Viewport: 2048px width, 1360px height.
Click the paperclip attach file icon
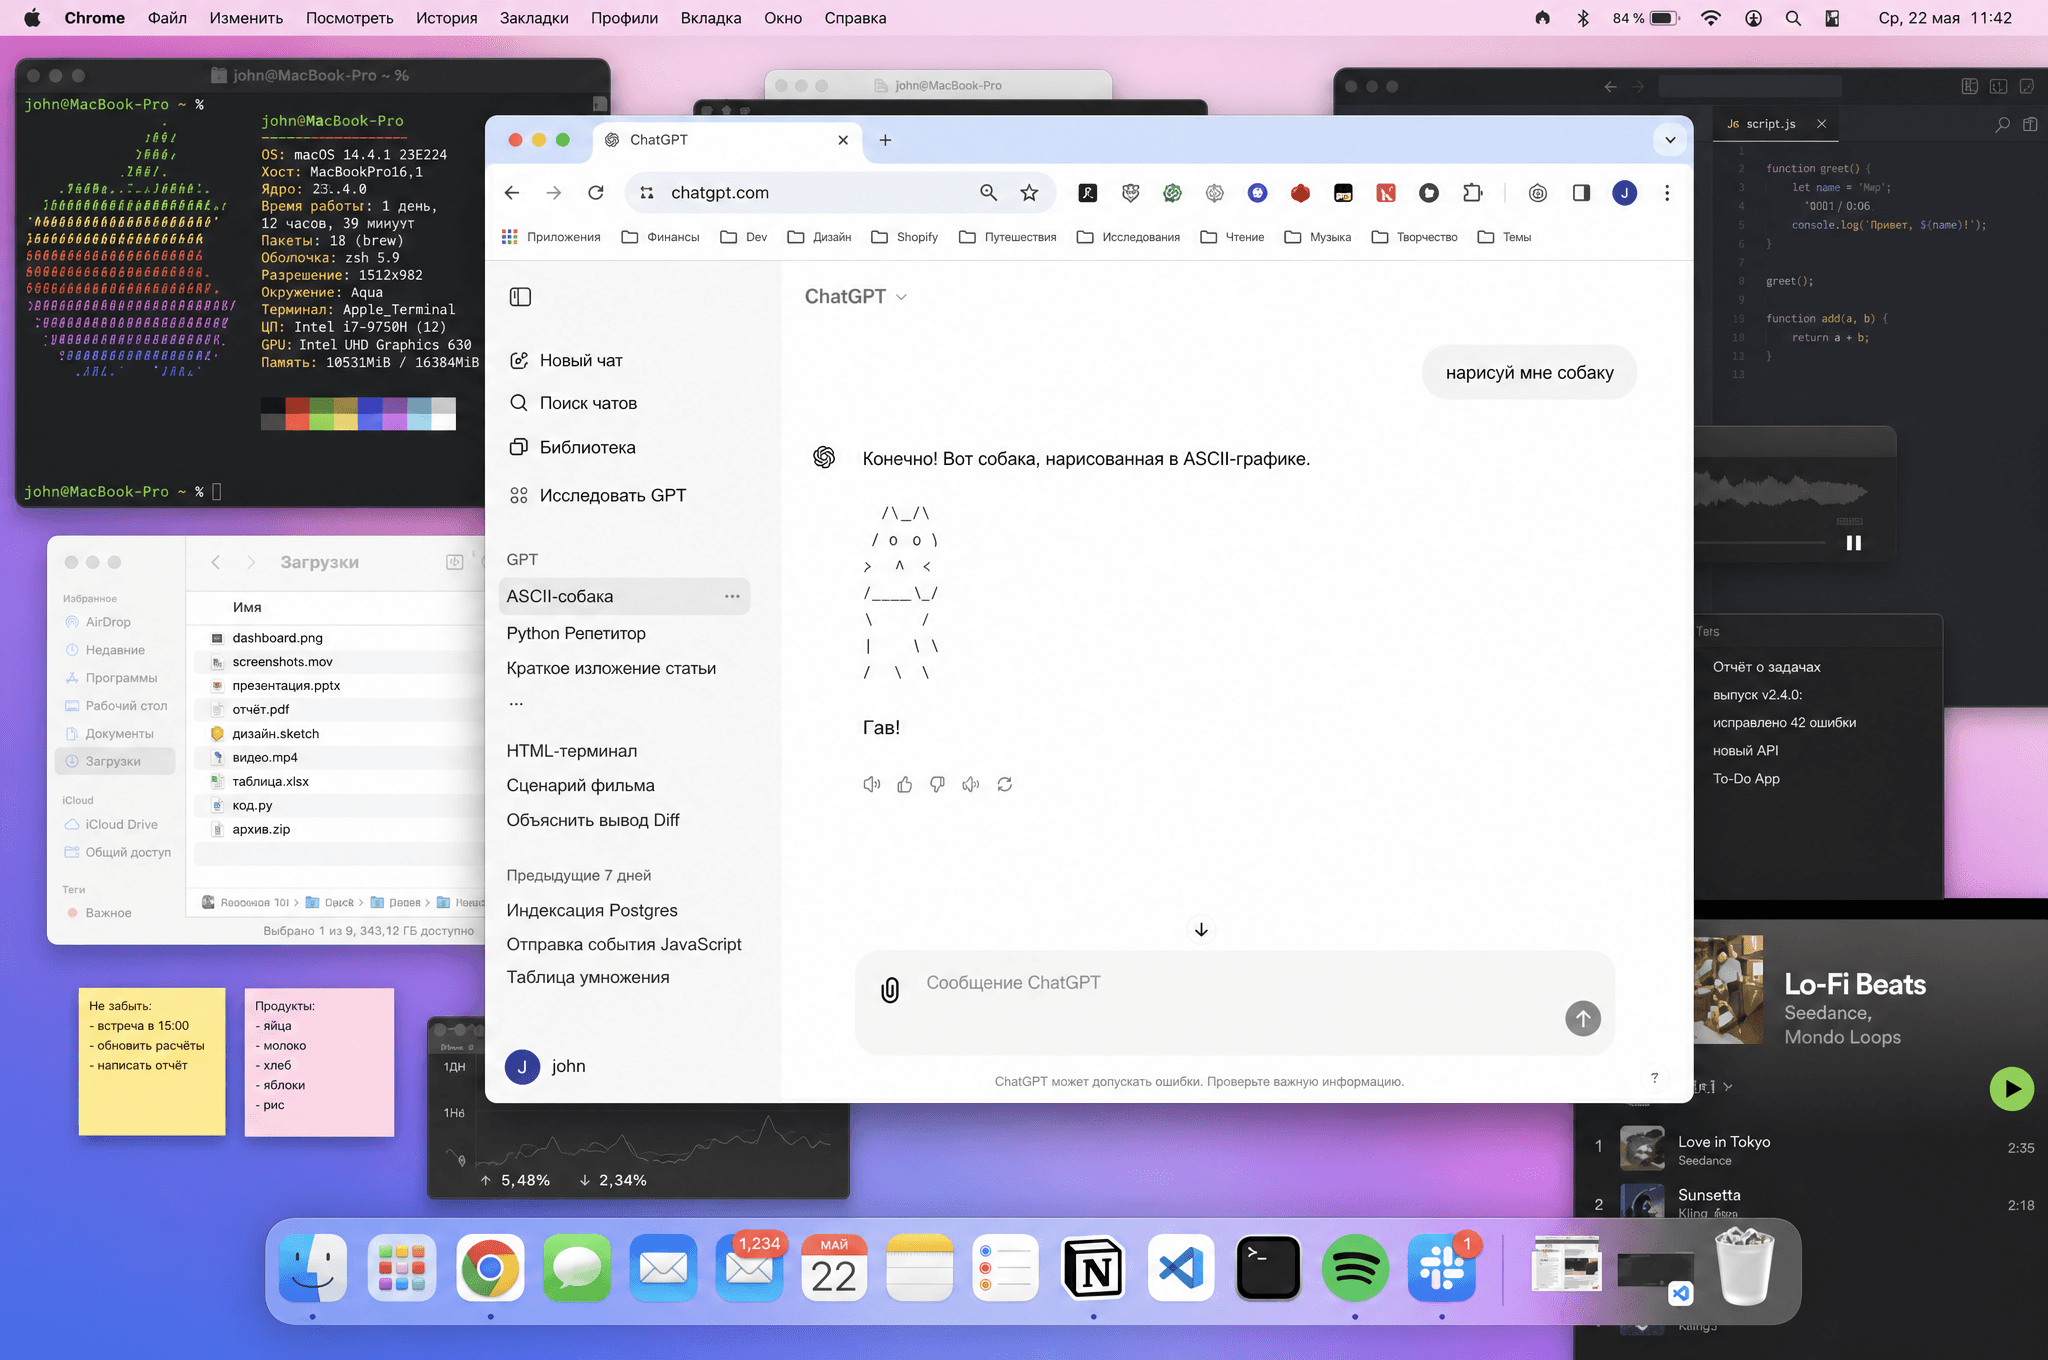[890, 990]
